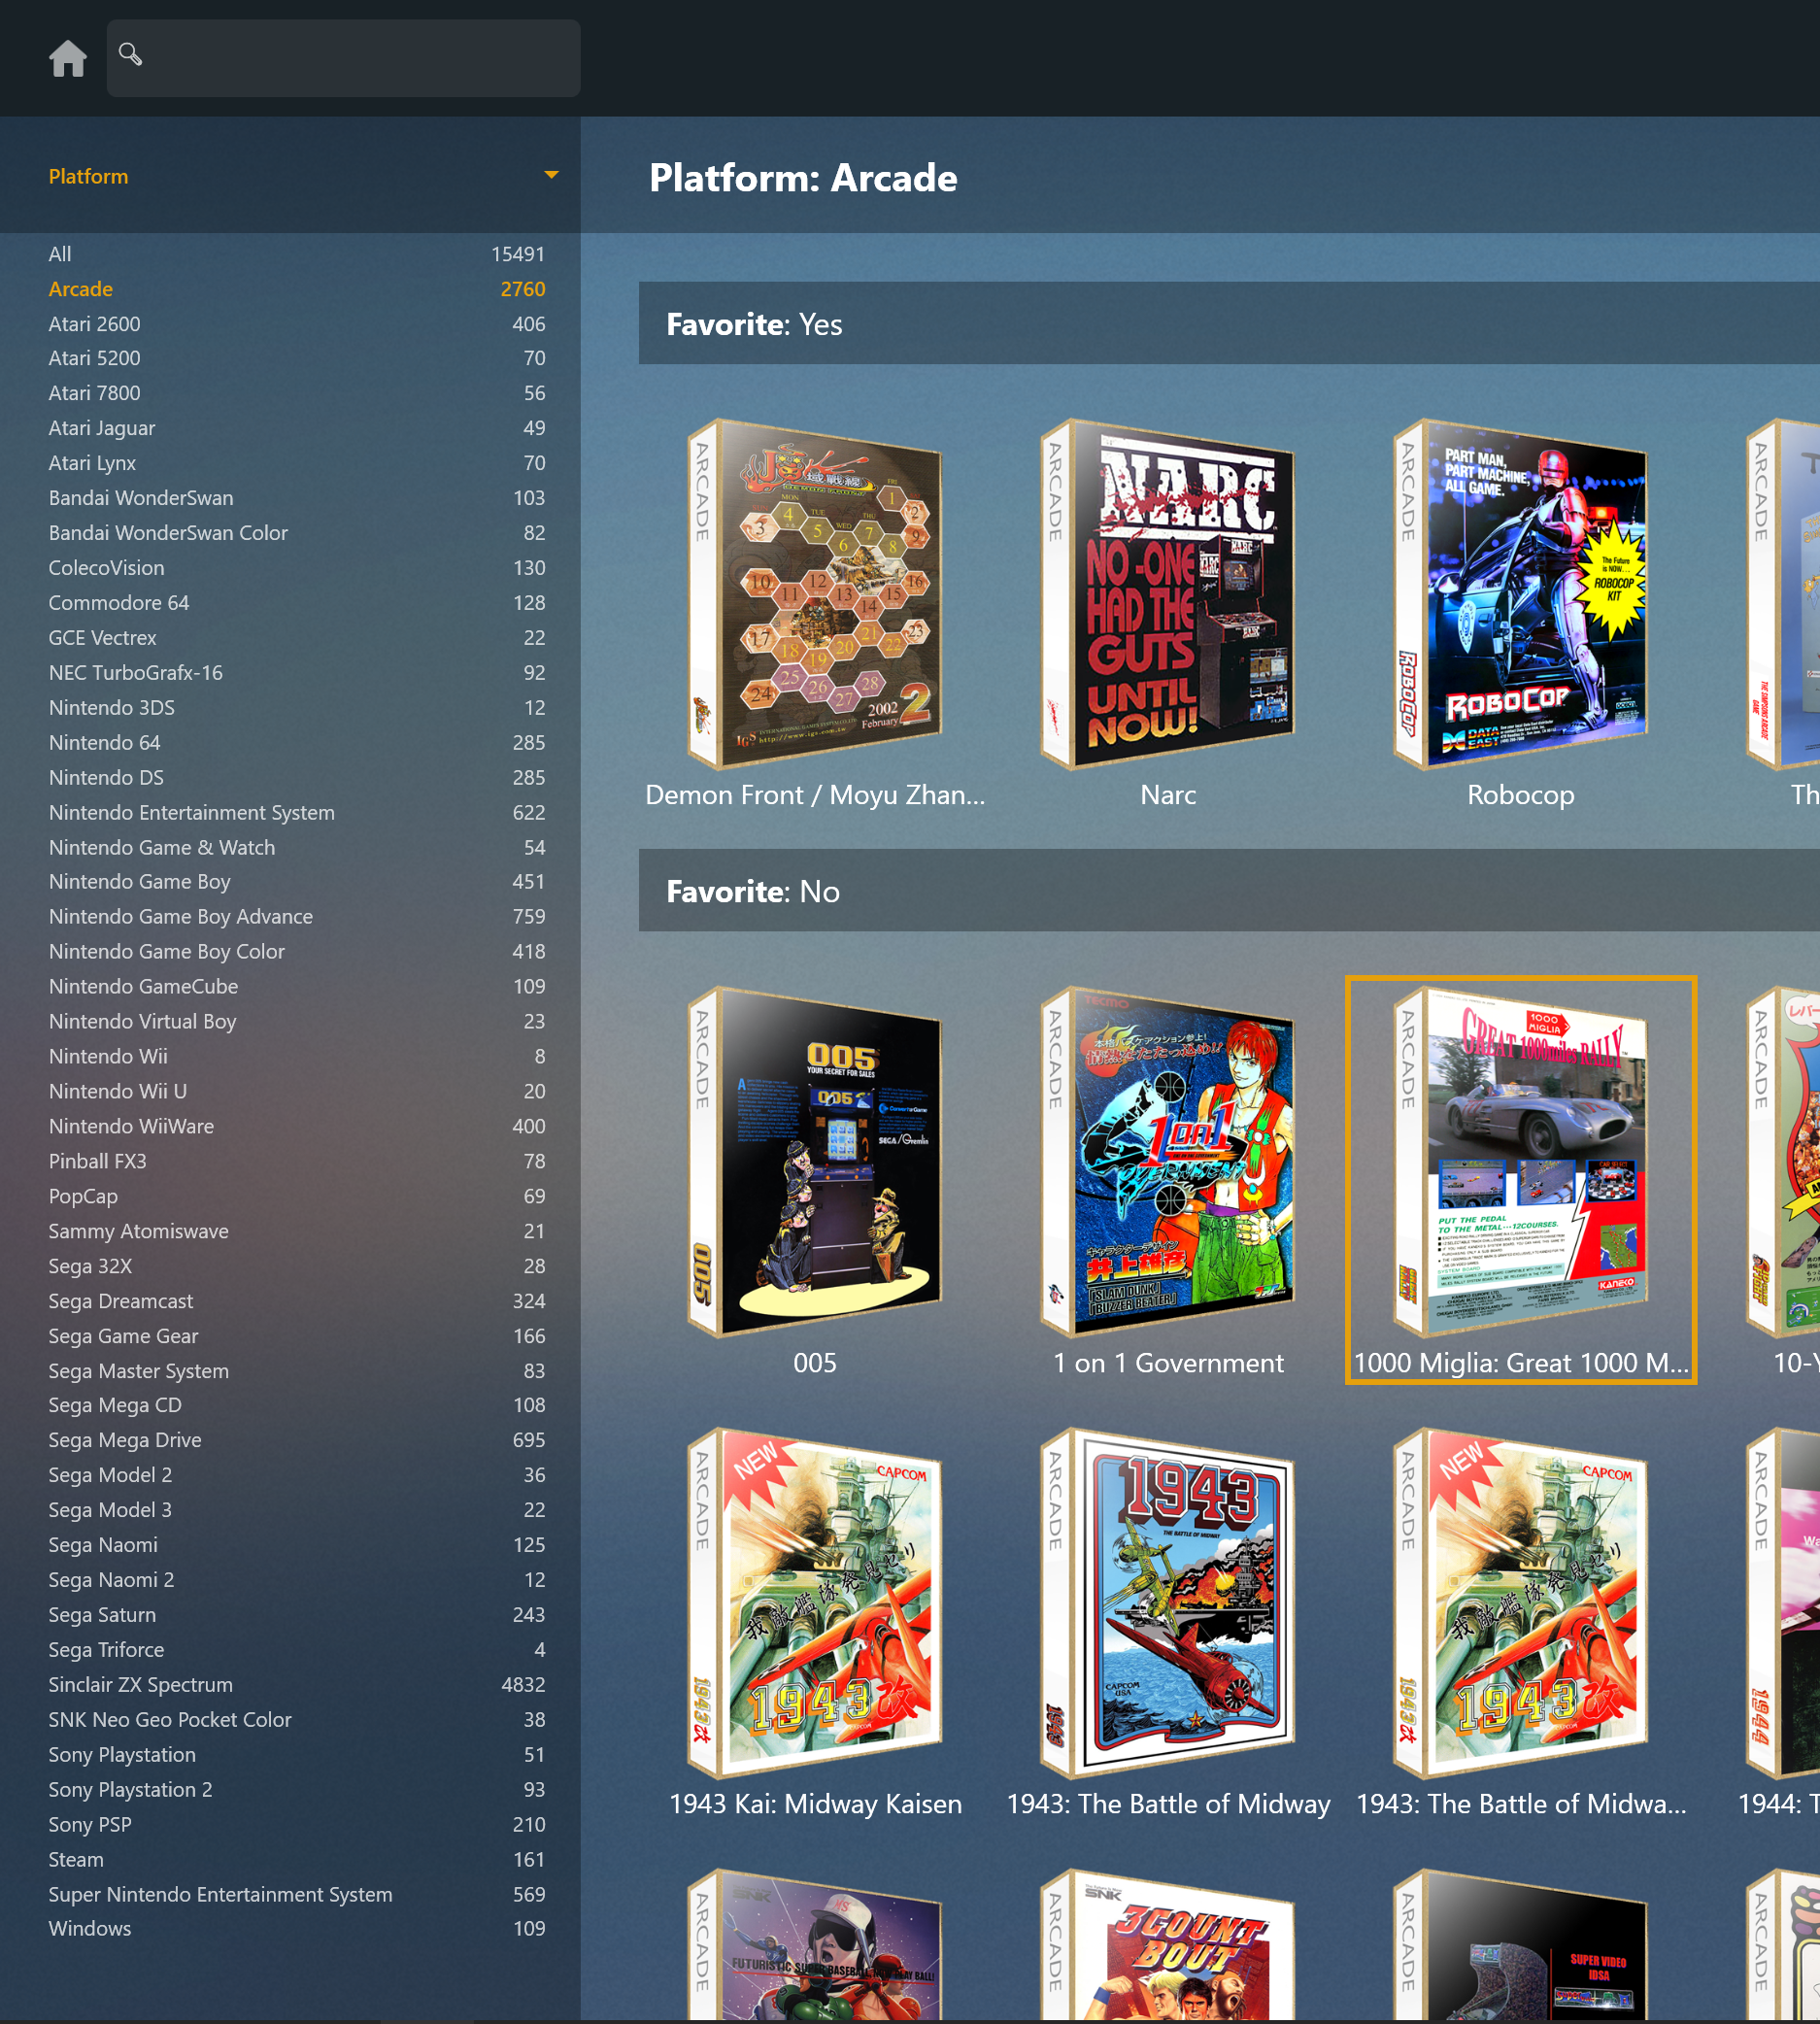Select ColecoVision in the sidebar

pos(297,568)
